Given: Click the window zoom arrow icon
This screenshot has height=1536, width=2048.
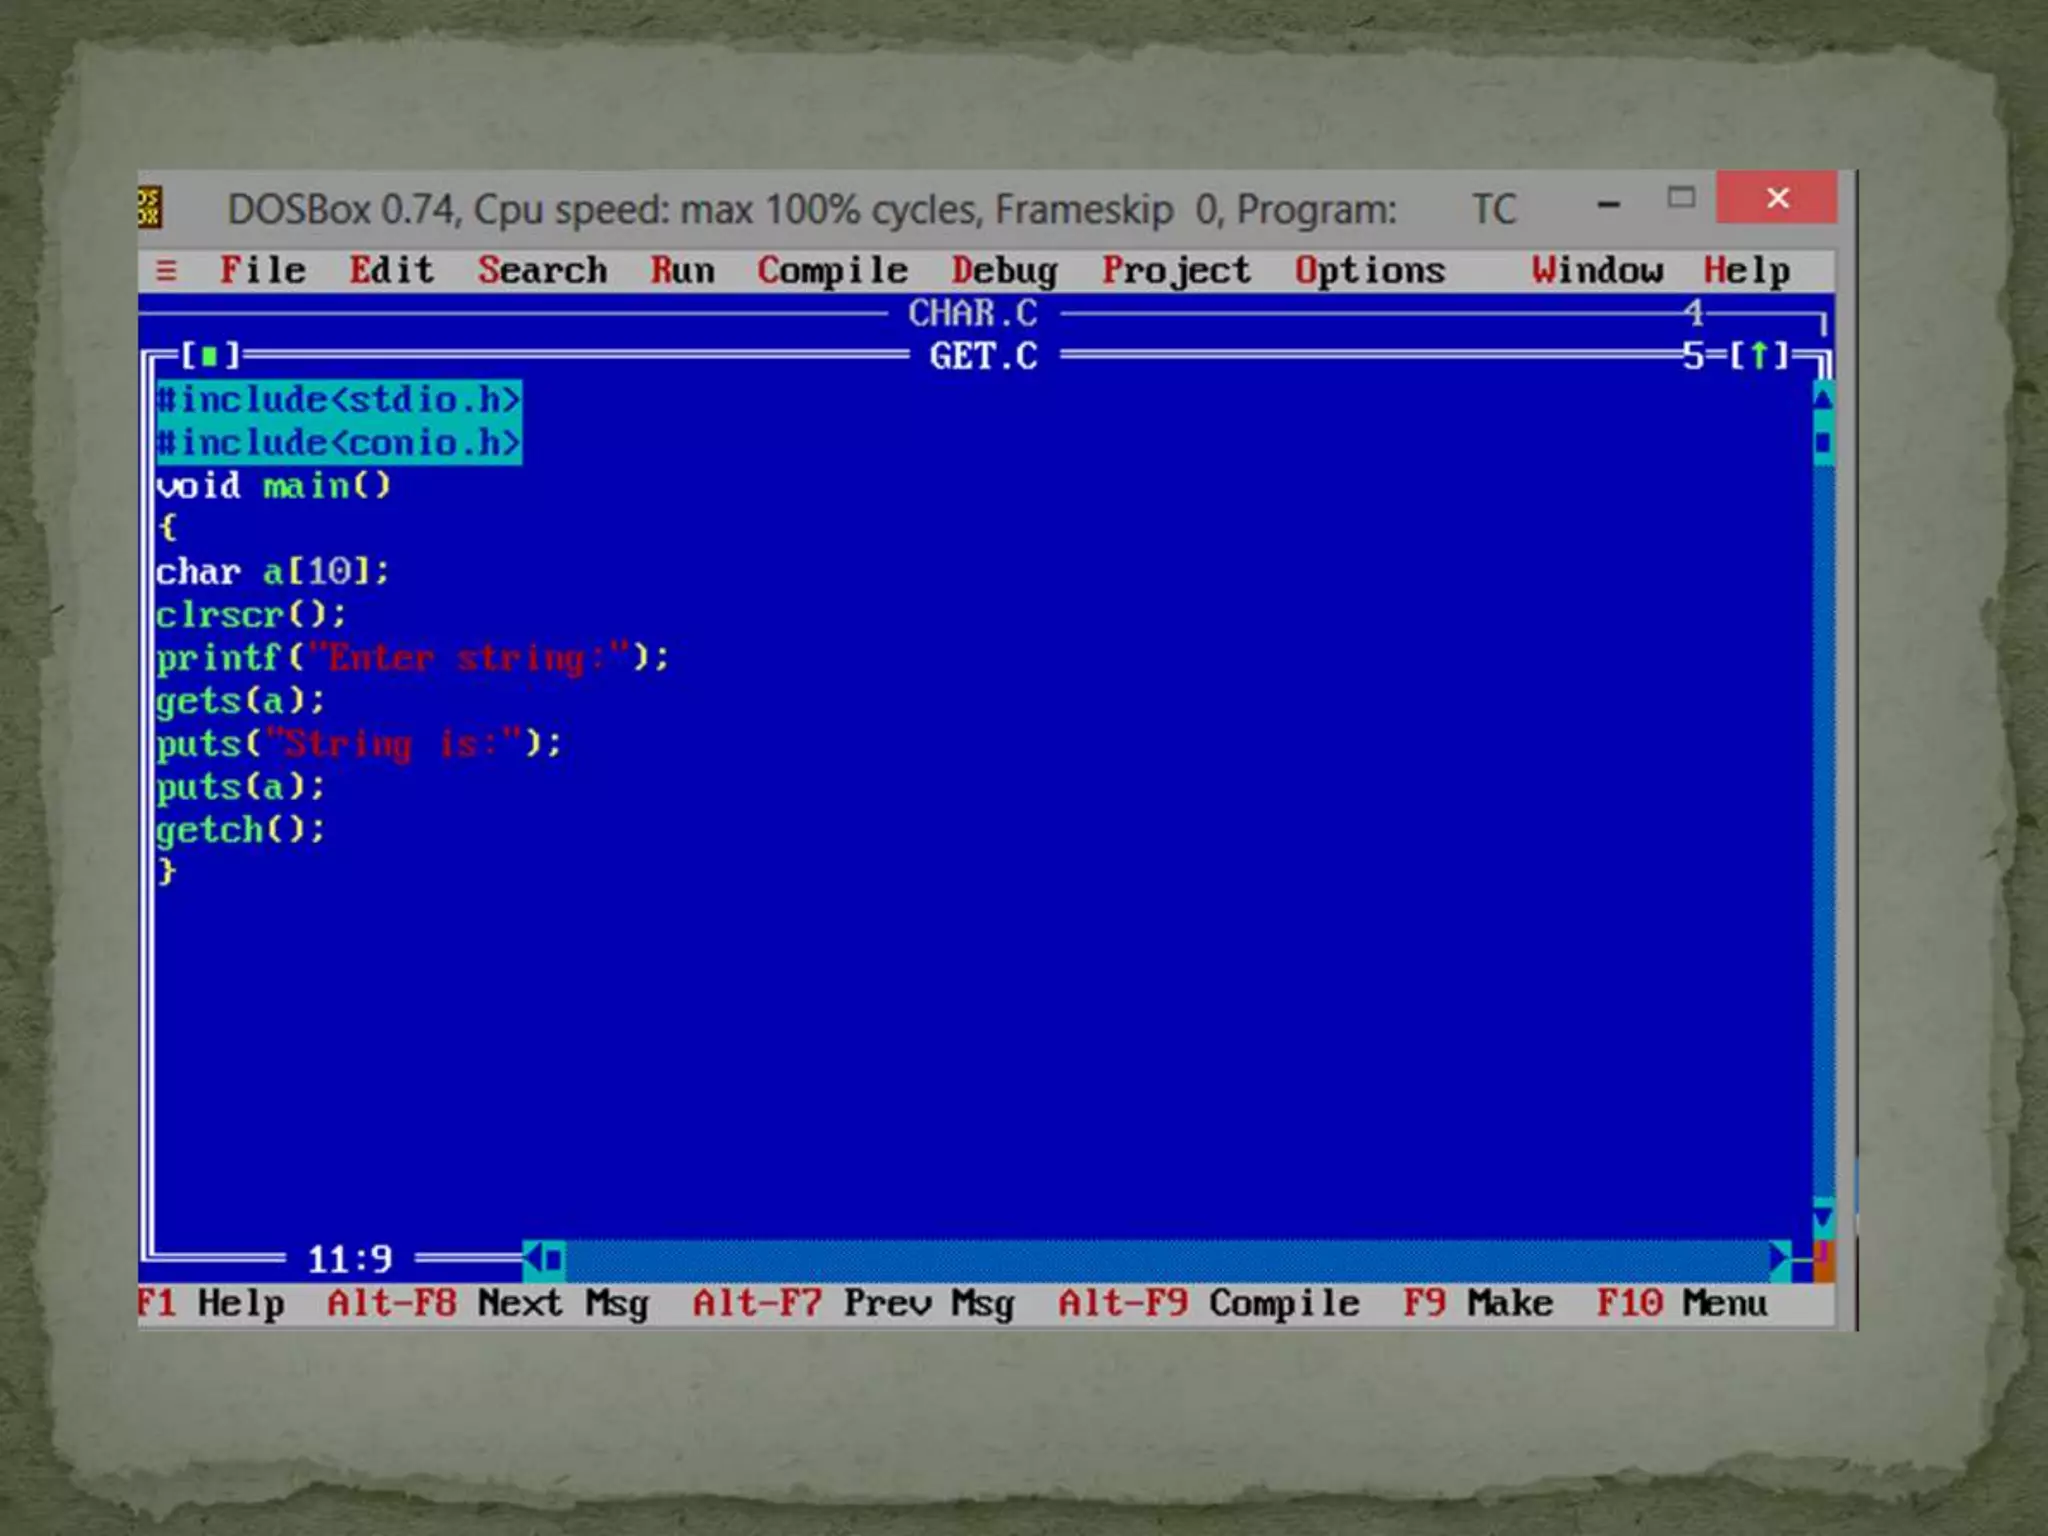Looking at the screenshot, I should [x=1759, y=355].
